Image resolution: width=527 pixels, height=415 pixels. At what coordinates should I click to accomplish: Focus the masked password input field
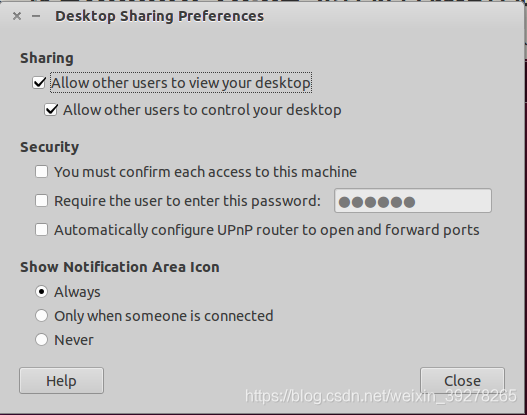(x=413, y=201)
